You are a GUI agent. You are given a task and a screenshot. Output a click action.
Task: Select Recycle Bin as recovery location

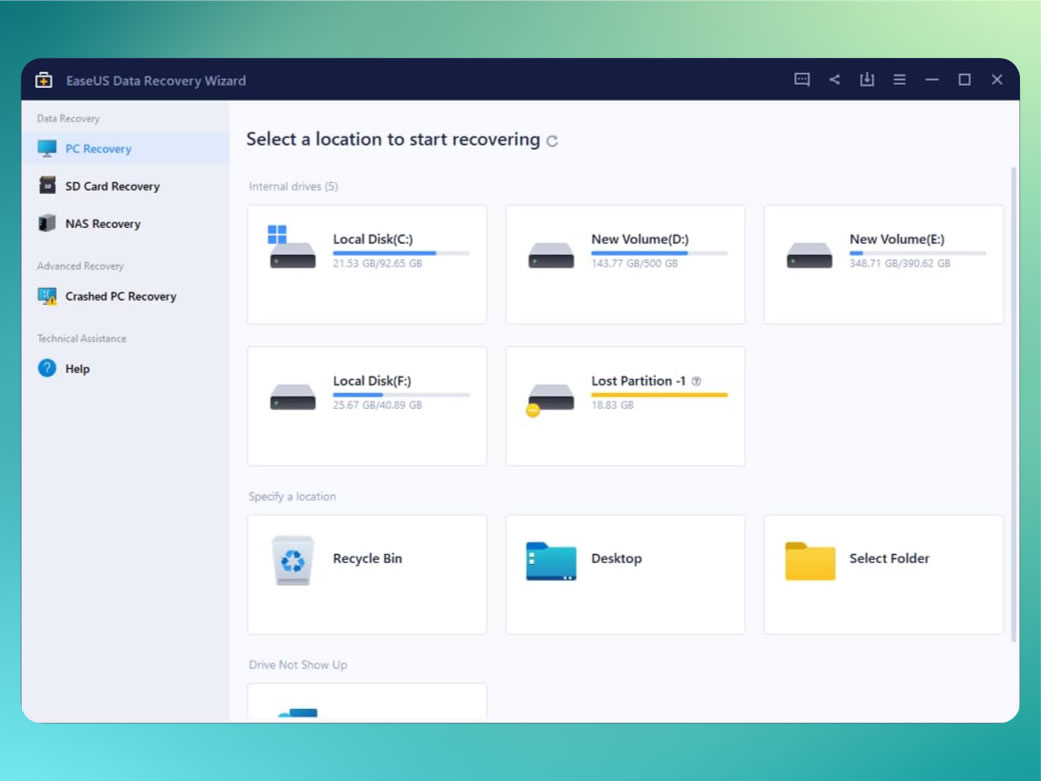[367, 575]
